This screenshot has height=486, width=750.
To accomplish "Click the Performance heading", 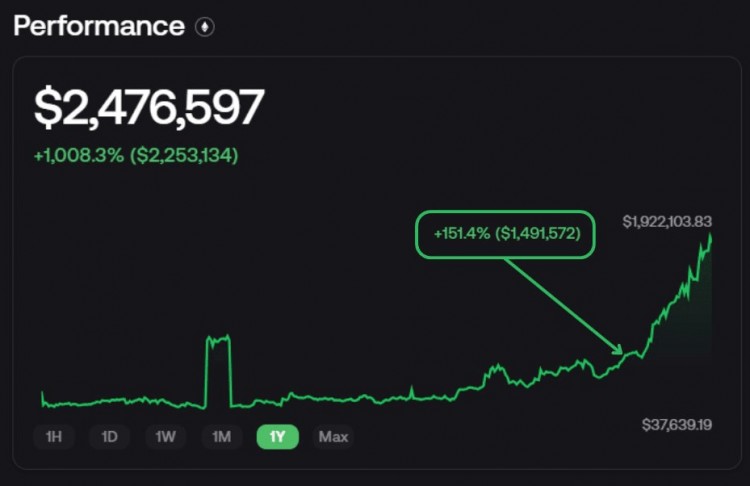I will (x=99, y=26).
